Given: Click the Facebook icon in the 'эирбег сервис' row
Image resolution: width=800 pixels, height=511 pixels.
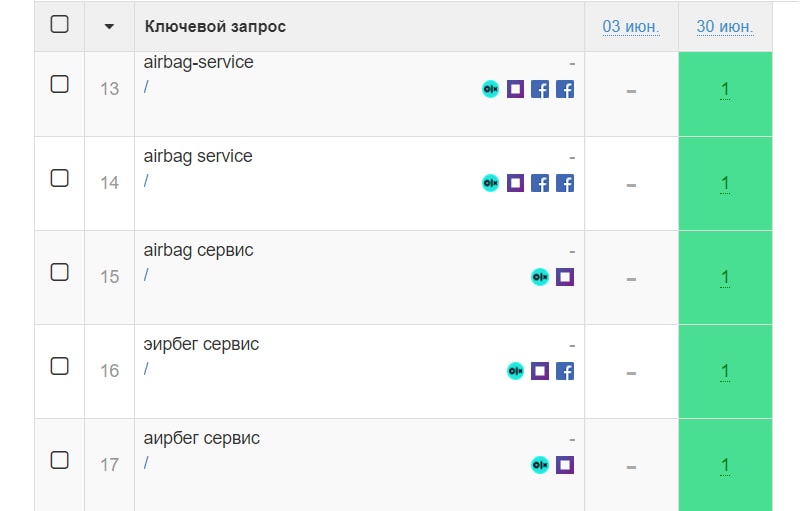Looking at the screenshot, I should click(565, 371).
